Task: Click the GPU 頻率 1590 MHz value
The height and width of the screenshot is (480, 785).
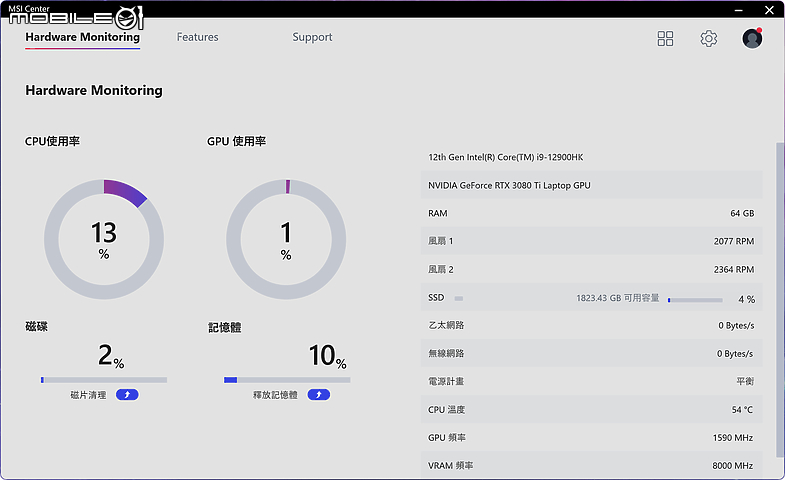Action: (733, 437)
